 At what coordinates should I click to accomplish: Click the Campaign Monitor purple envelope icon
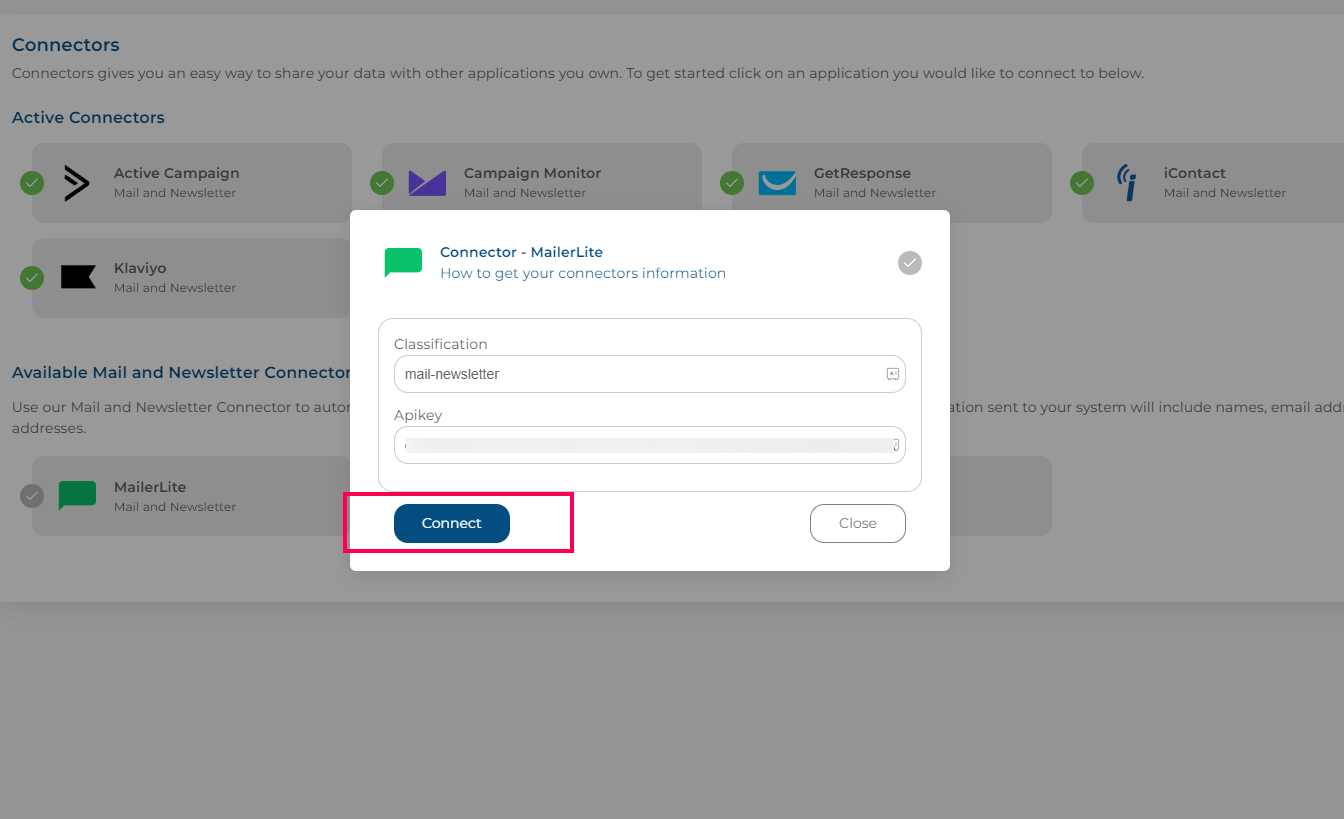(427, 183)
